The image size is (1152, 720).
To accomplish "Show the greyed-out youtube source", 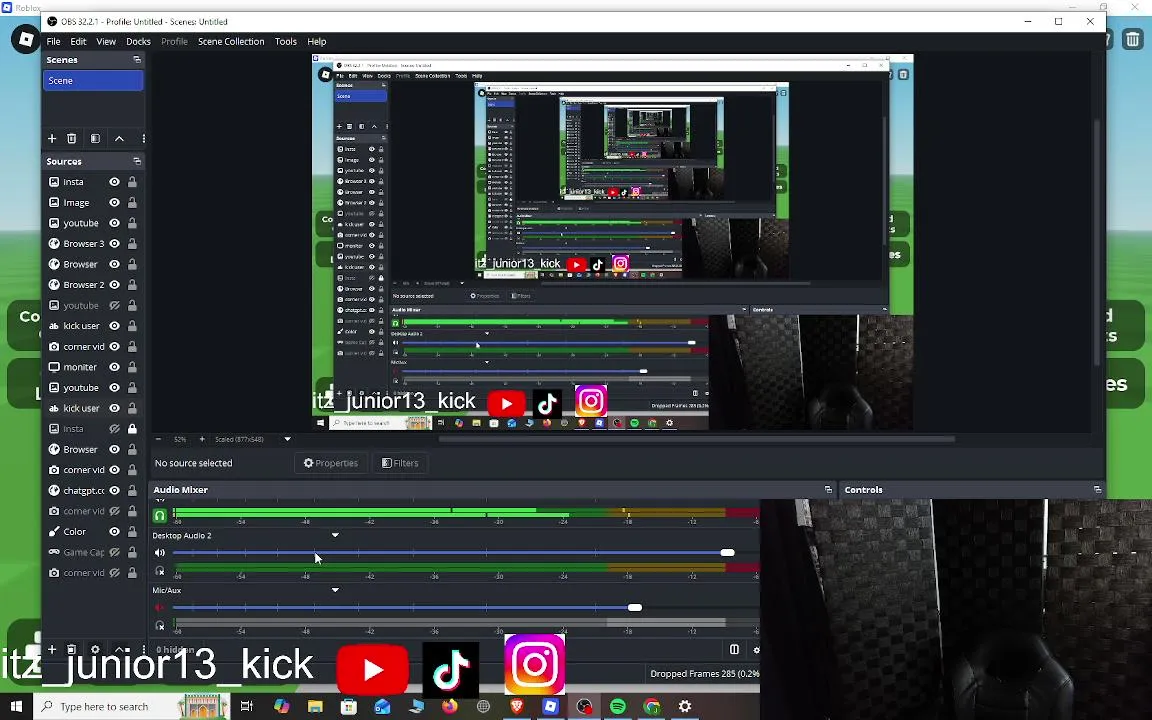I will (115, 305).
